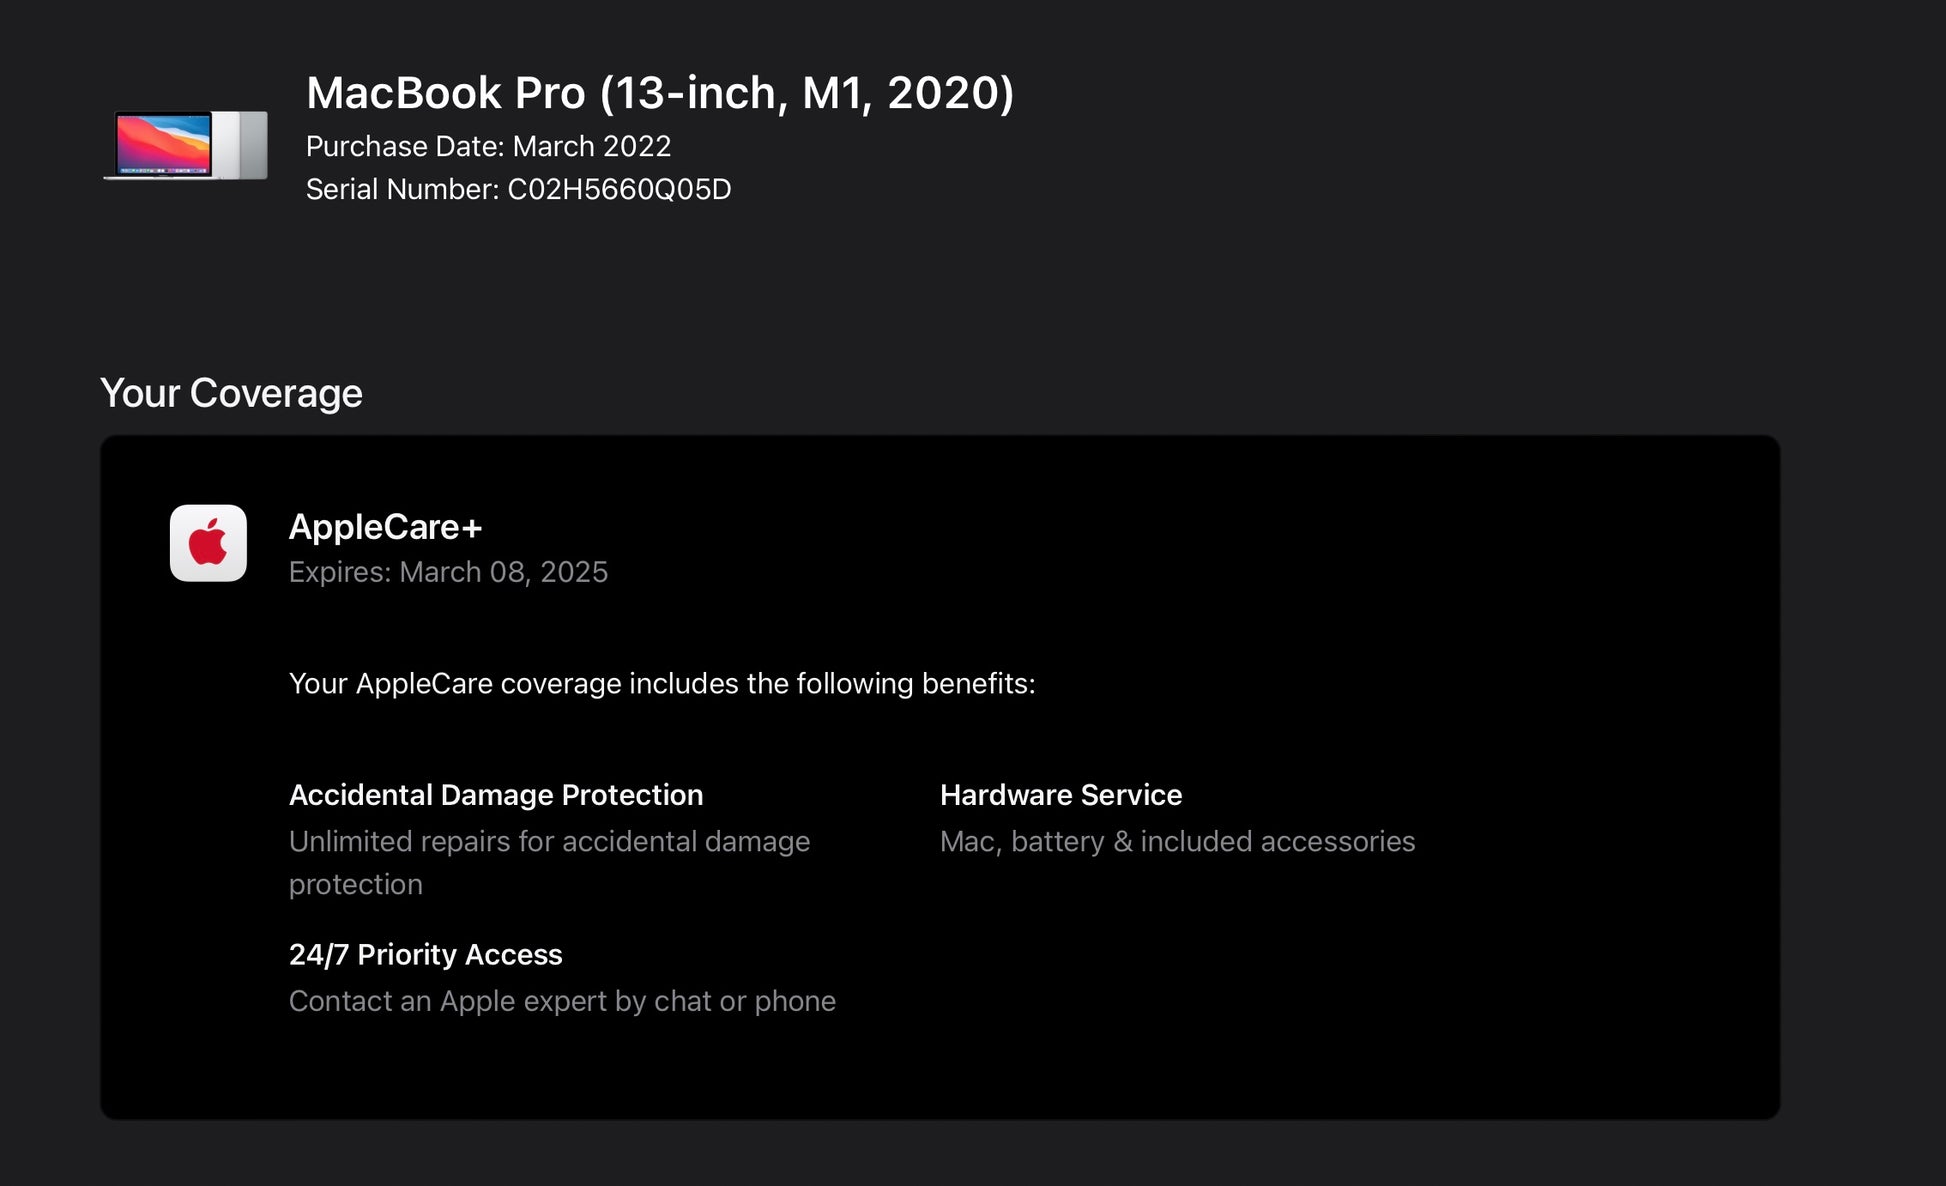
Task: Open the Accidental Damage Protection benefit heading
Action: 495,795
